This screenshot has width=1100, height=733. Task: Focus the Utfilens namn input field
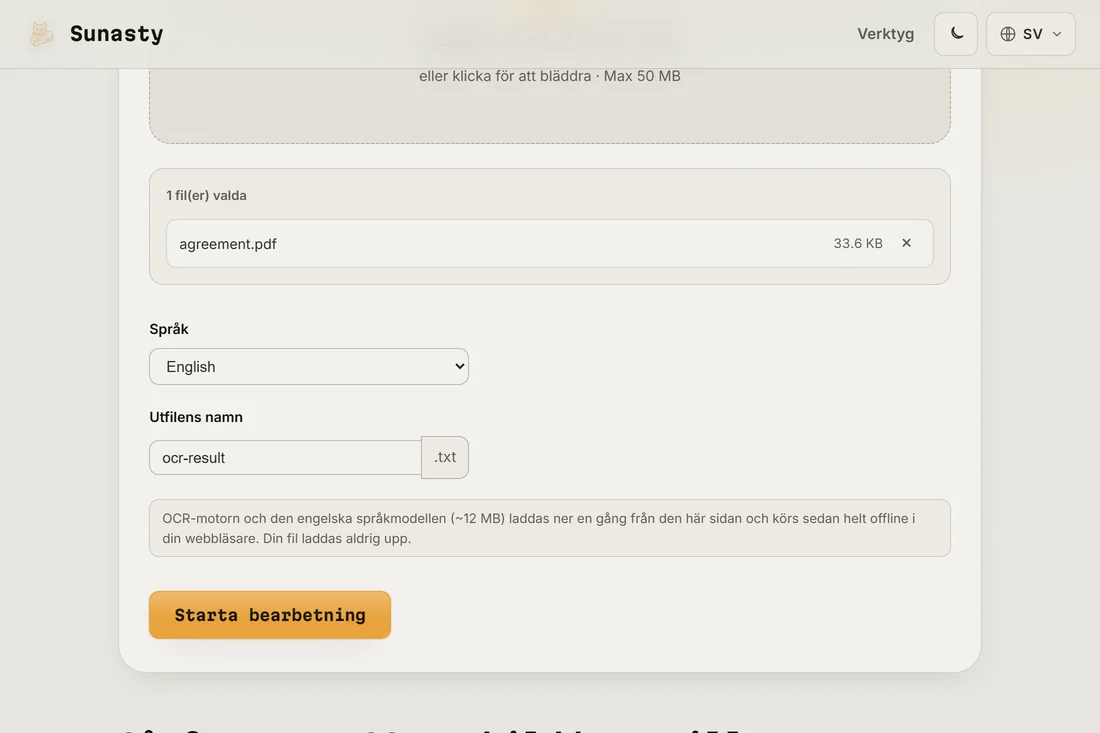click(x=285, y=457)
